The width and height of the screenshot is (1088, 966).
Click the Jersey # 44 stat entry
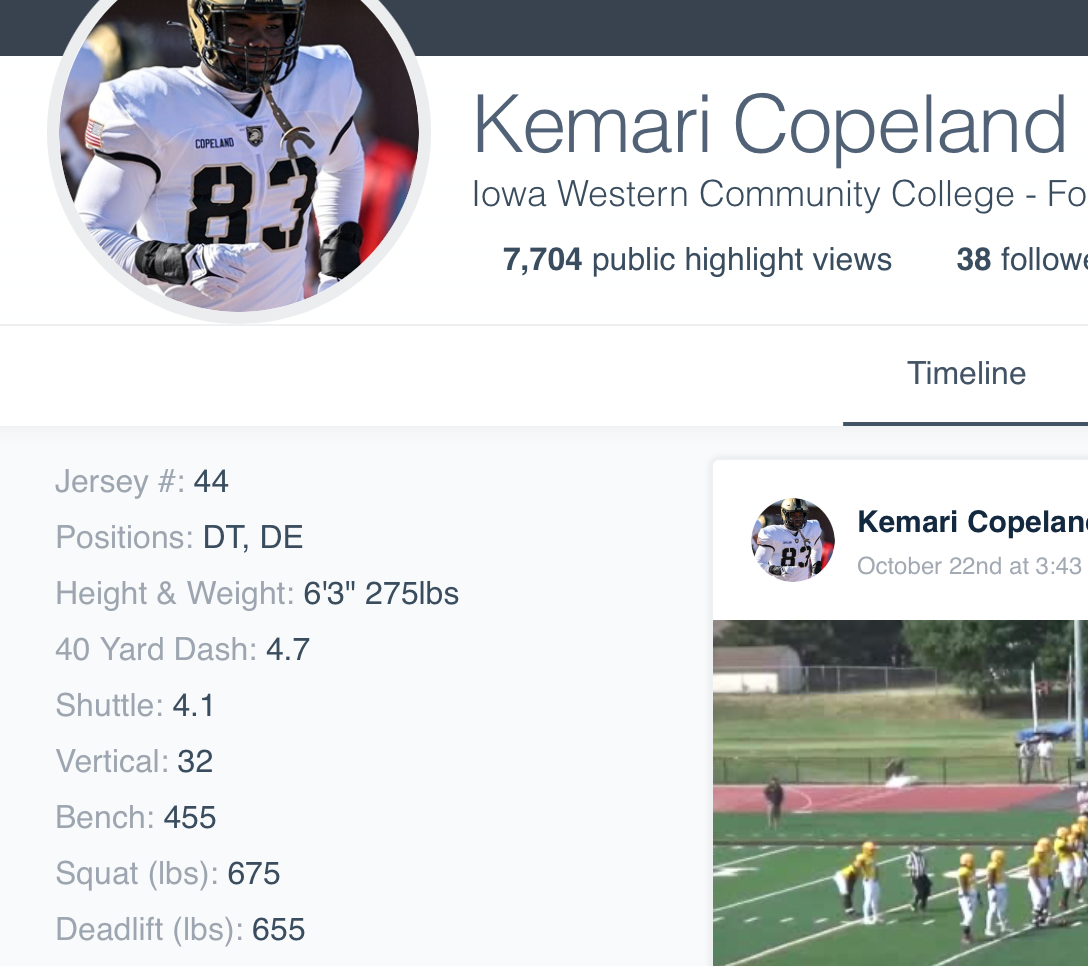pyautogui.click(x=140, y=481)
